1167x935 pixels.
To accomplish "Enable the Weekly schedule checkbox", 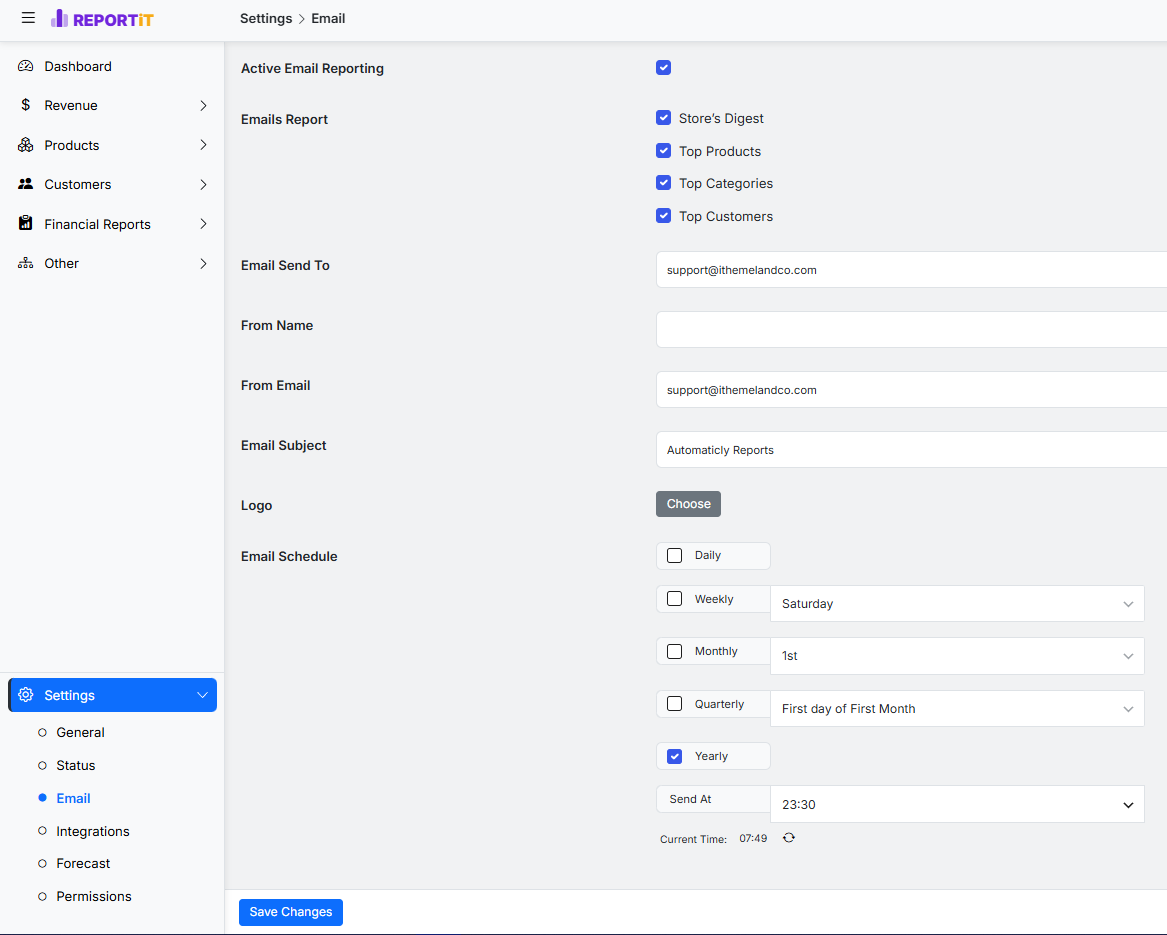I will click(674, 599).
